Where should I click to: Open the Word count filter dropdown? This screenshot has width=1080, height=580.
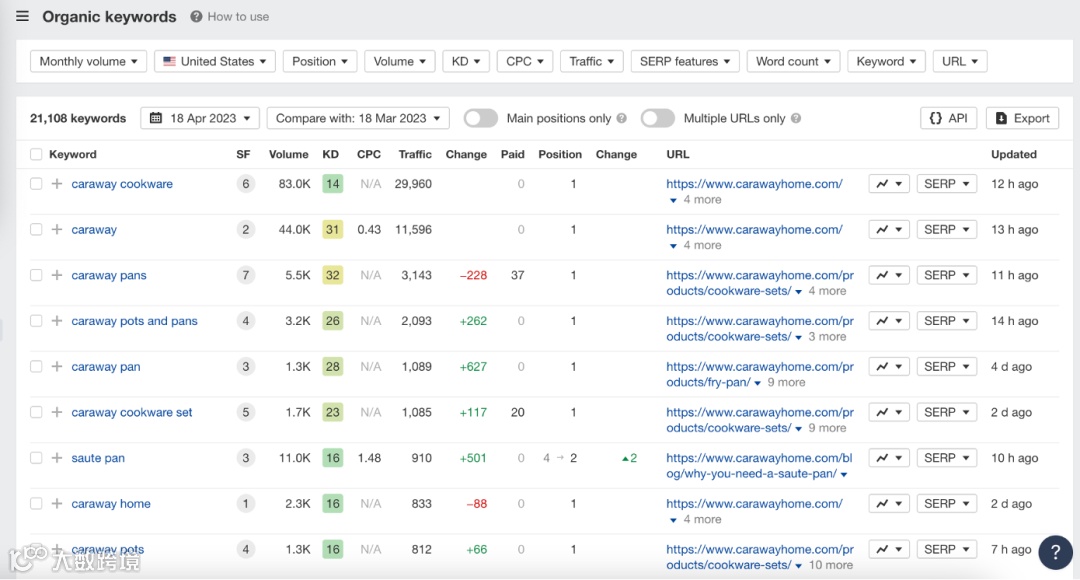click(x=793, y=61)
